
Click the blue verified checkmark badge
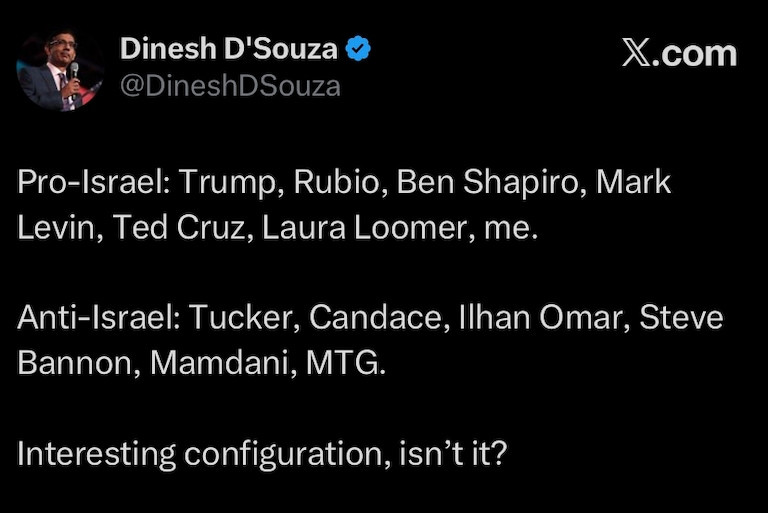click(x=358, y=49)
